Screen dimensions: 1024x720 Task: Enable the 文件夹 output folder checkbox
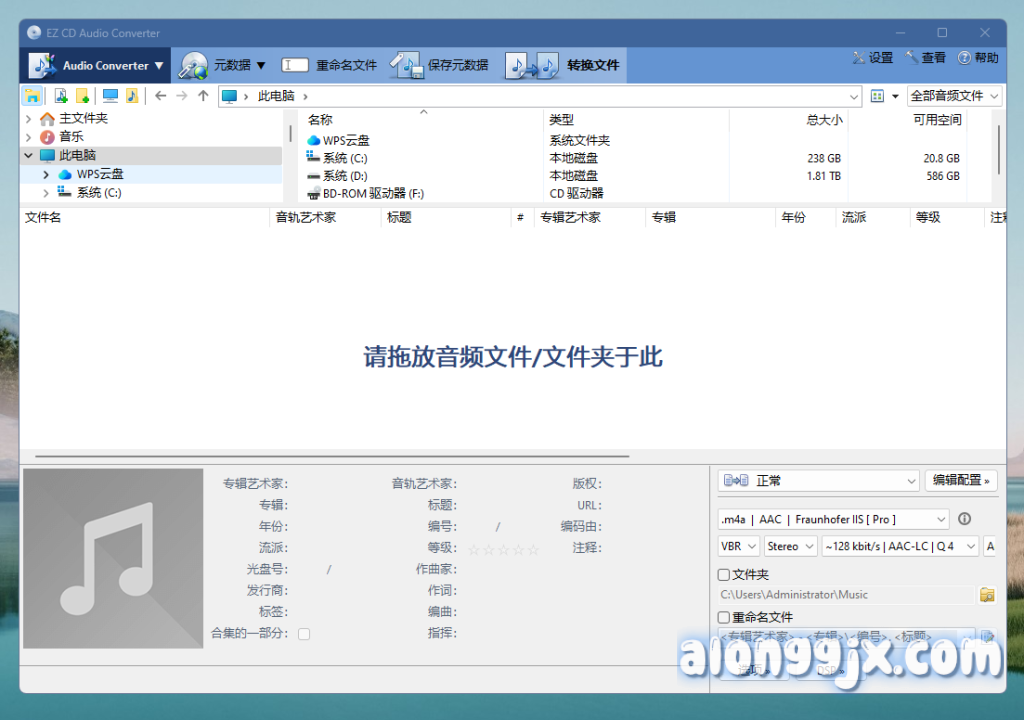724,575
